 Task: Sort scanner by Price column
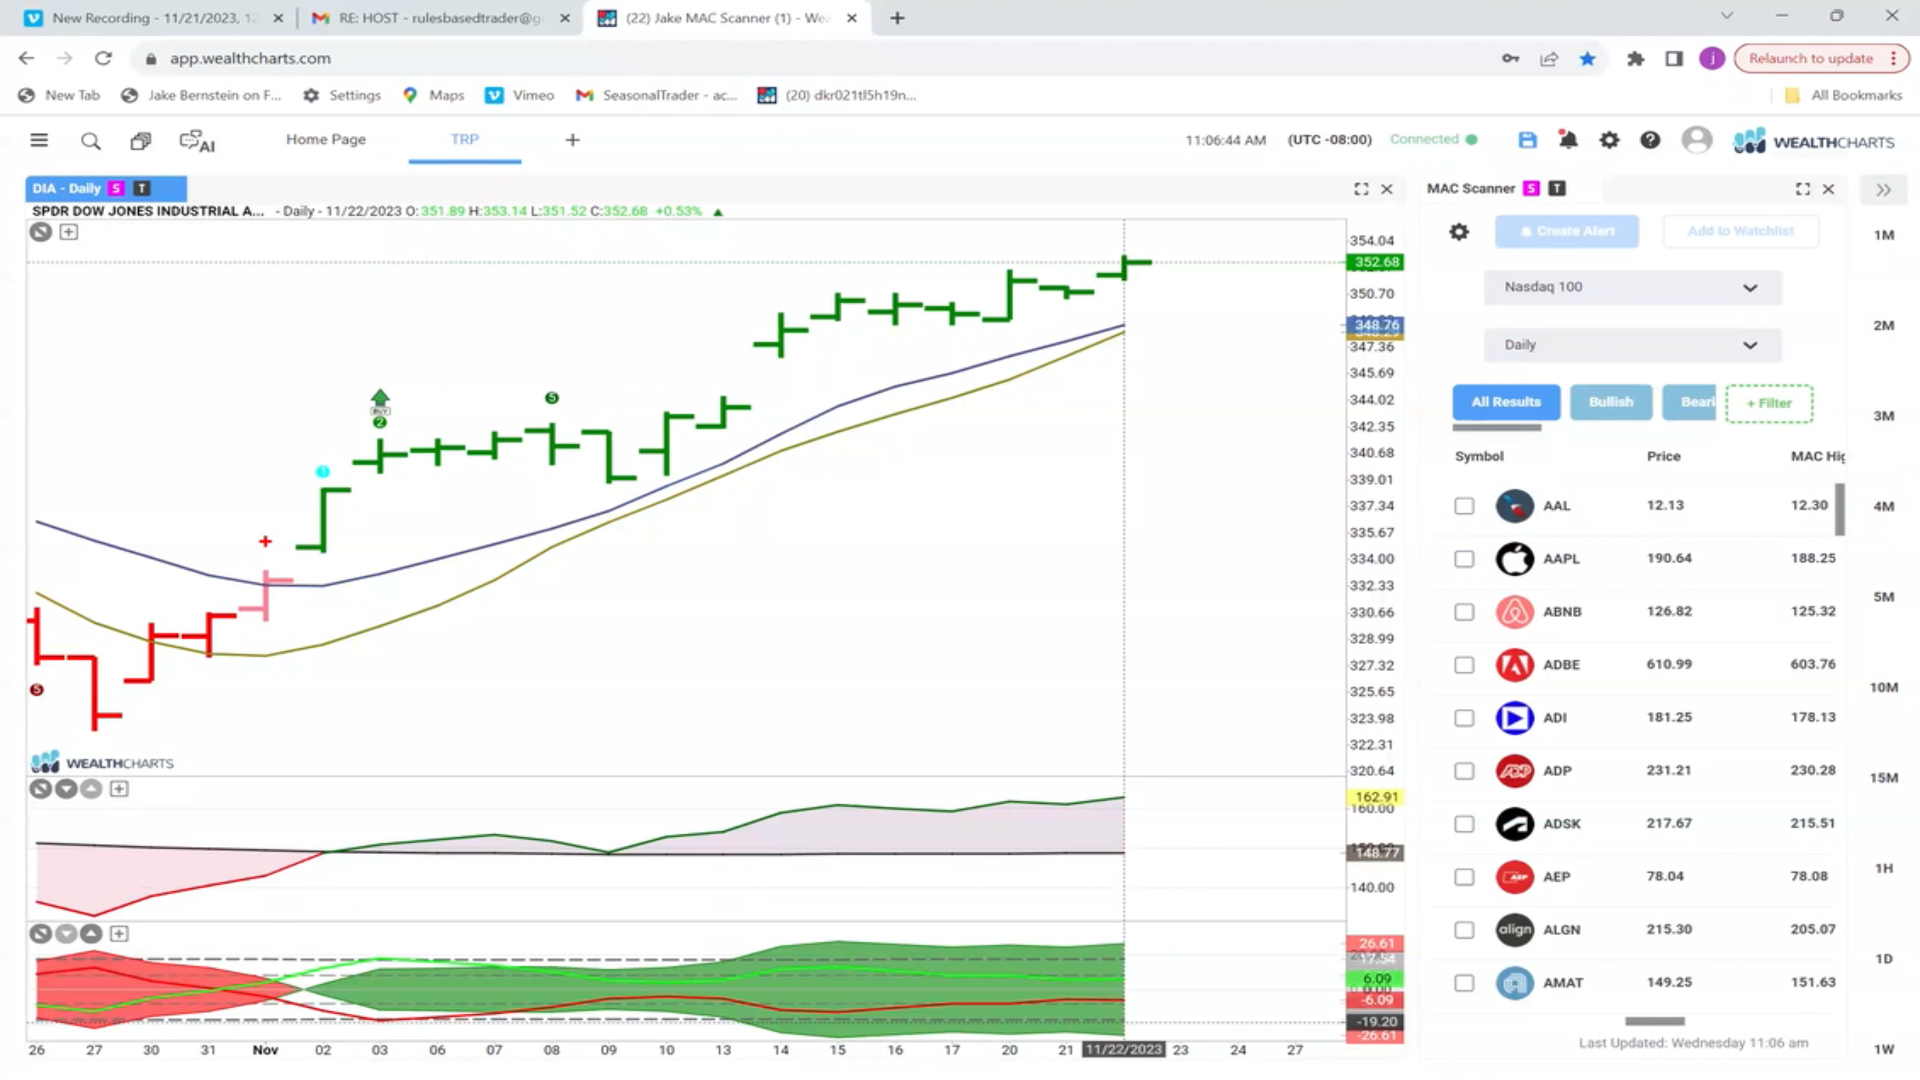pyautogui.click(x=1664, y=457)
